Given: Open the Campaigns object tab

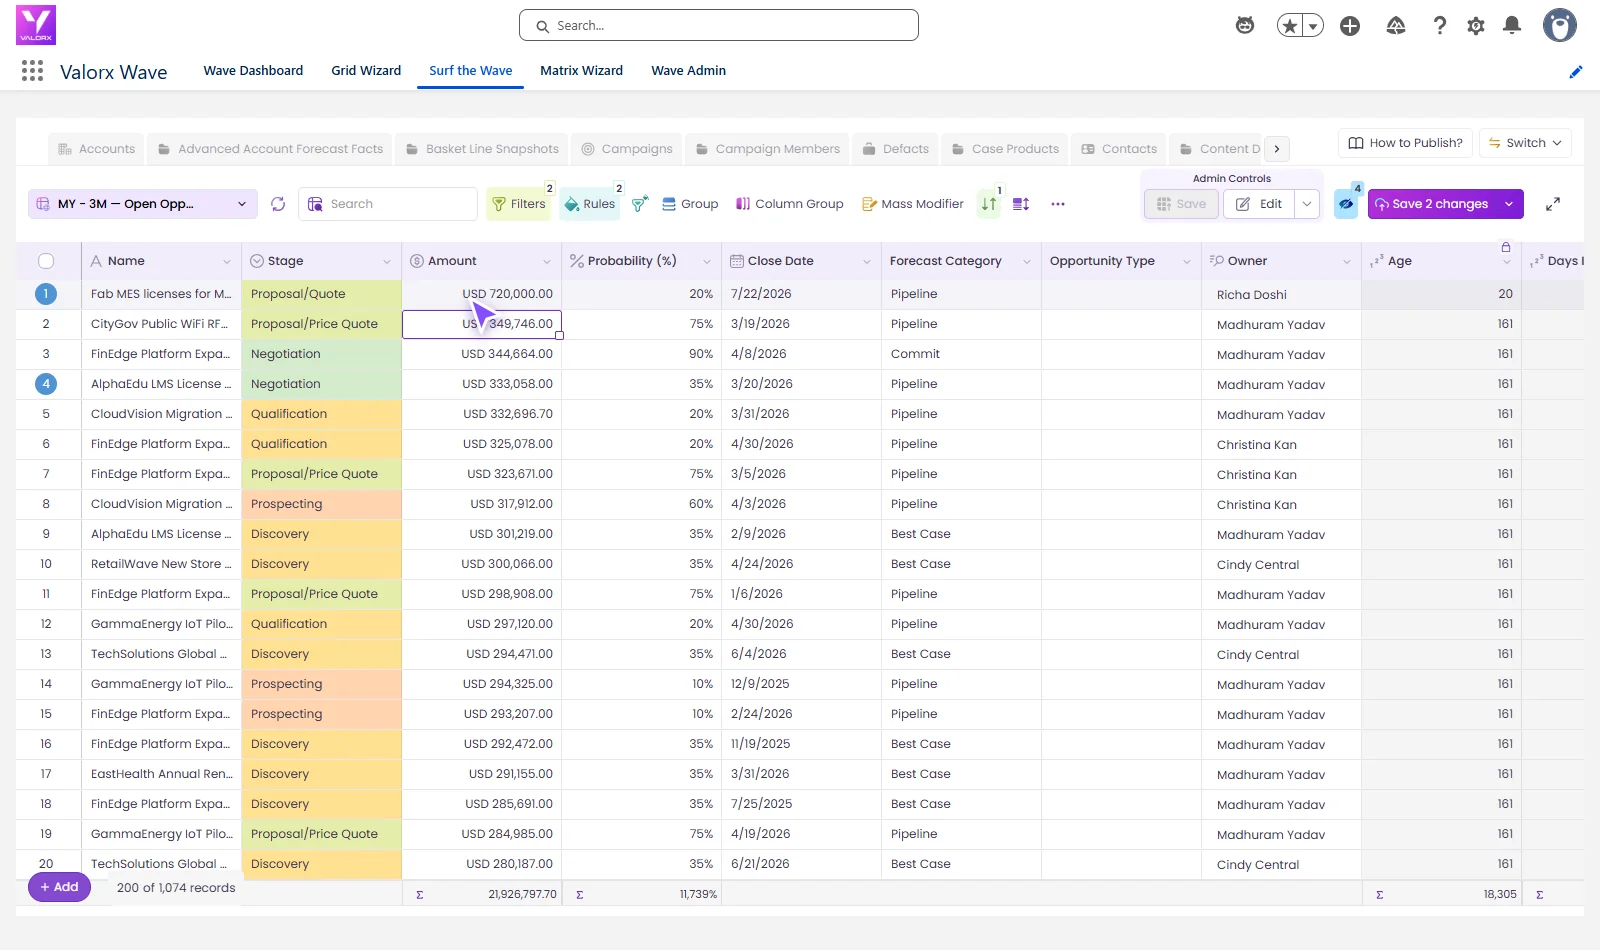Looking at the screenshot, I should point(627,149).
